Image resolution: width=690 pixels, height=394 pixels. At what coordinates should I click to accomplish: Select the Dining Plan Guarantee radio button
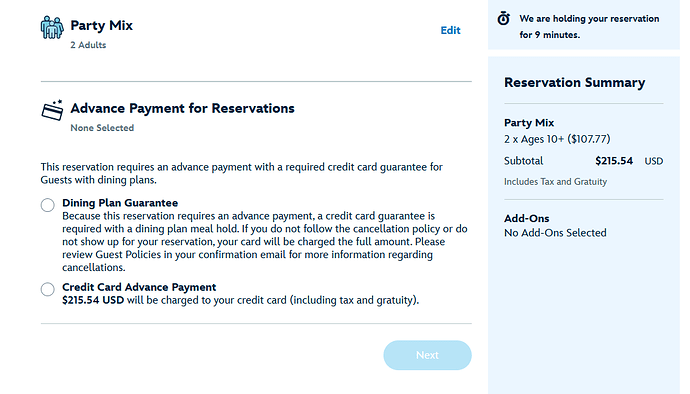point(48,205)
